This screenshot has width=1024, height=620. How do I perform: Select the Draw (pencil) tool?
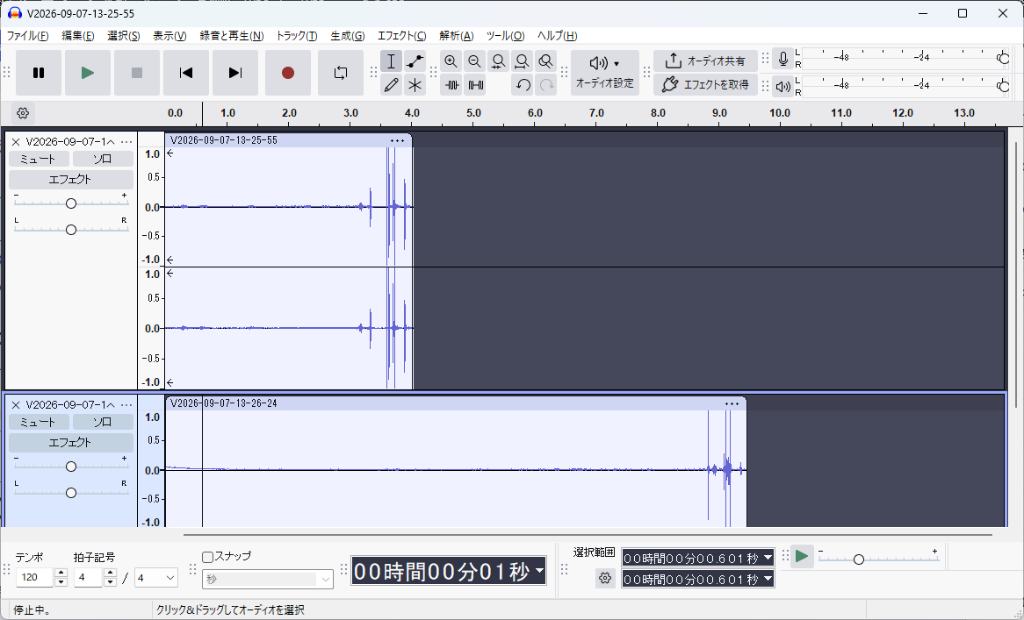tap(391, 85)
